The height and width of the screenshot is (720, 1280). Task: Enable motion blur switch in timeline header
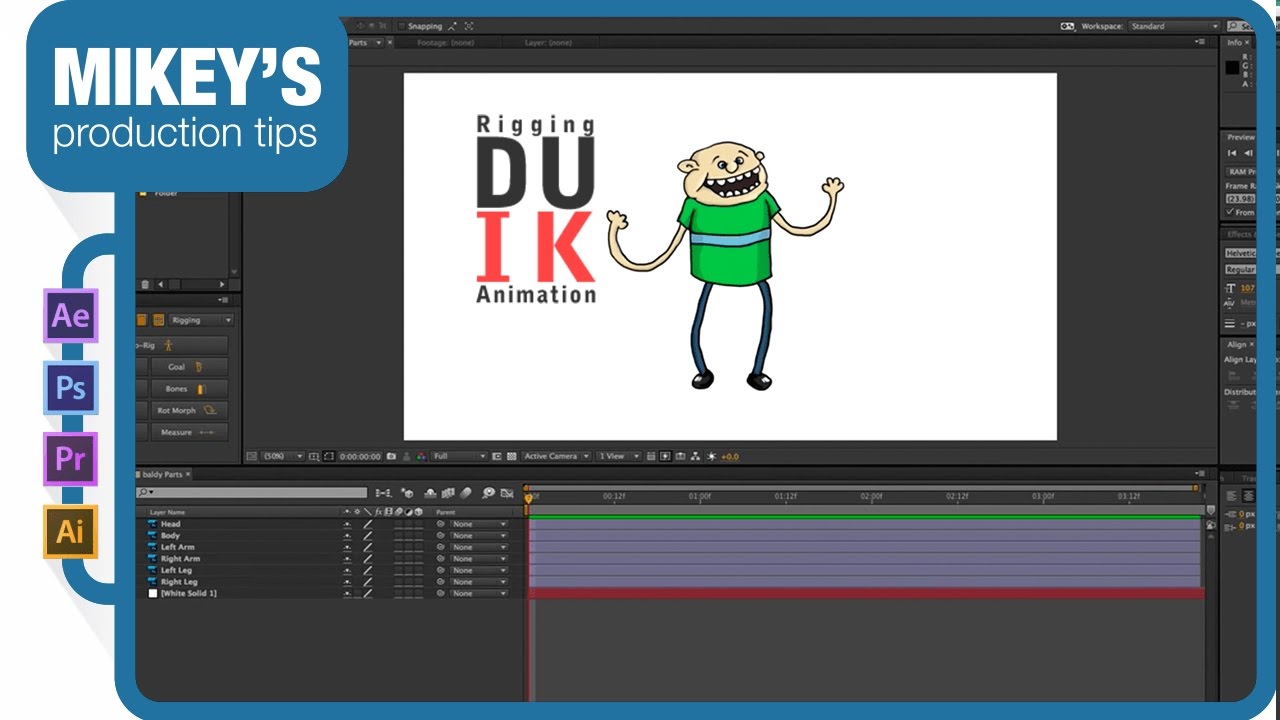464,493
